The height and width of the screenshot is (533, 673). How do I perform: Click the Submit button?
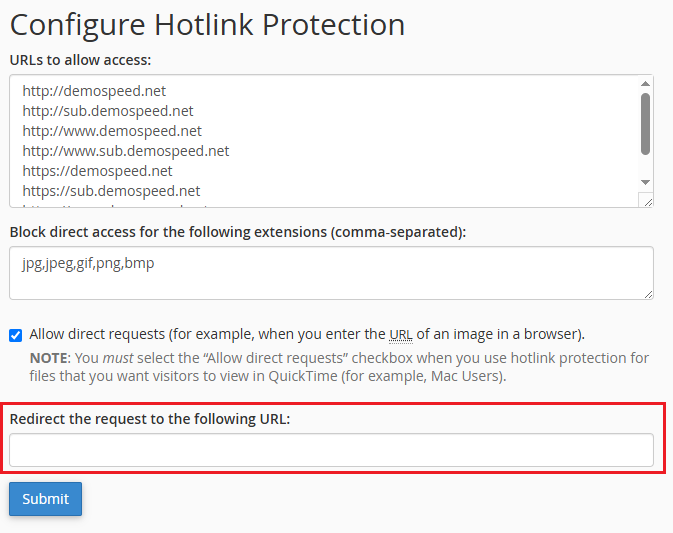click(x=45, y=499)
